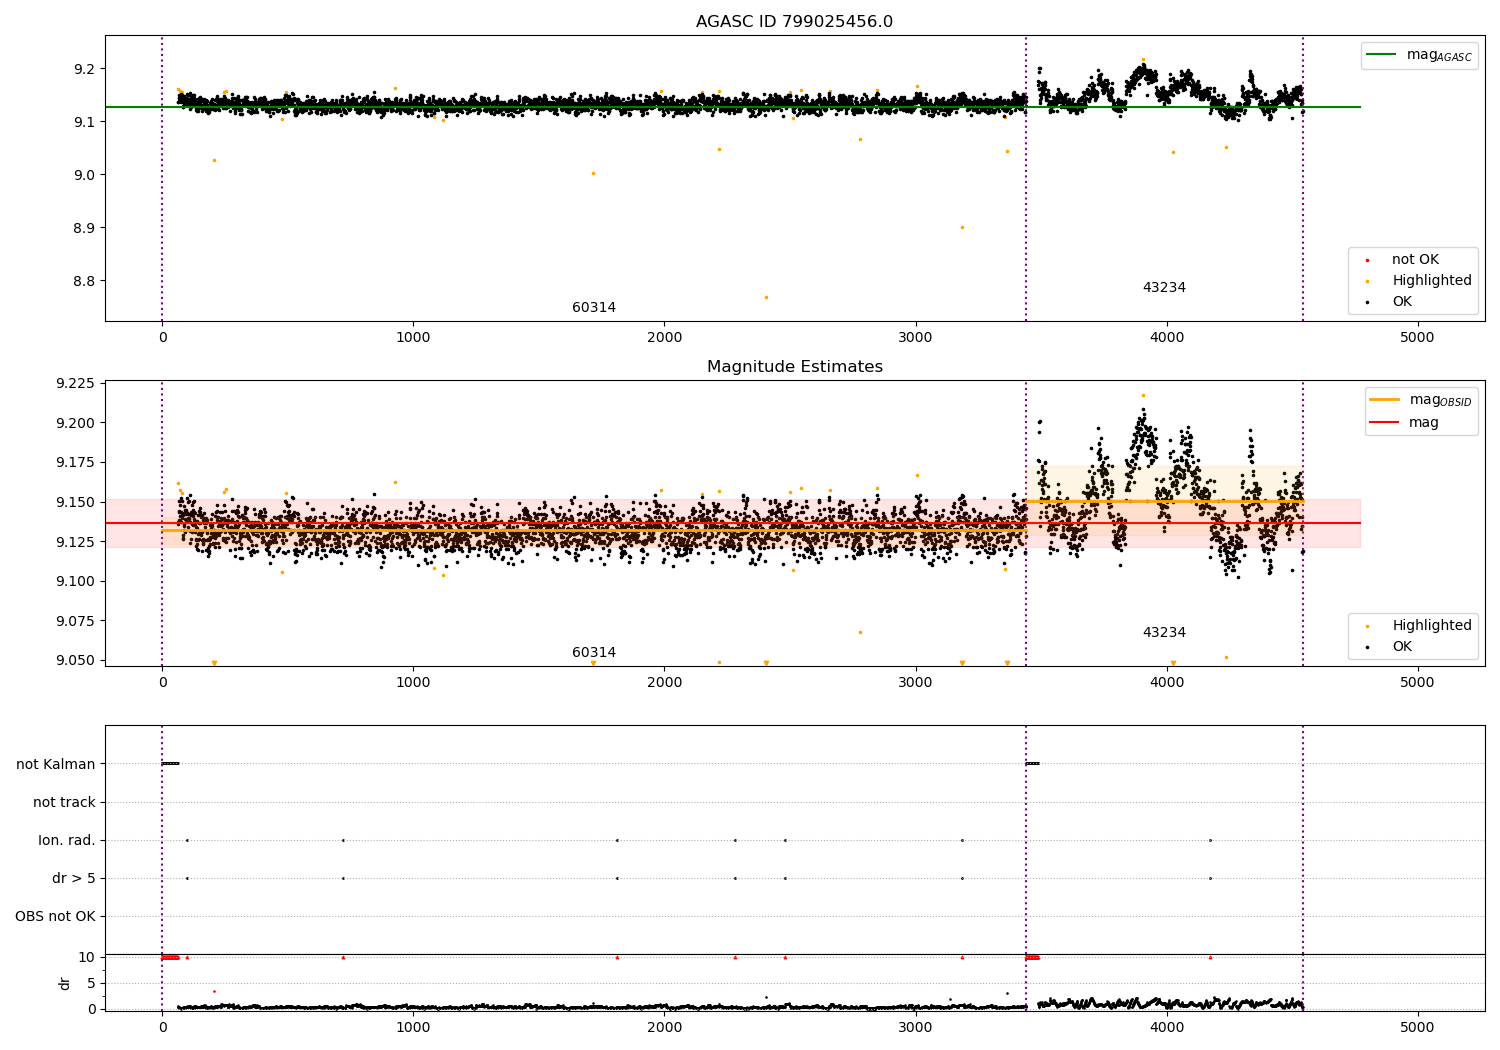Click the '10' tick on the dr axis
The height and width of the screenshot is (1050, 1500).
pyautogui.click(x=86, y=958)
